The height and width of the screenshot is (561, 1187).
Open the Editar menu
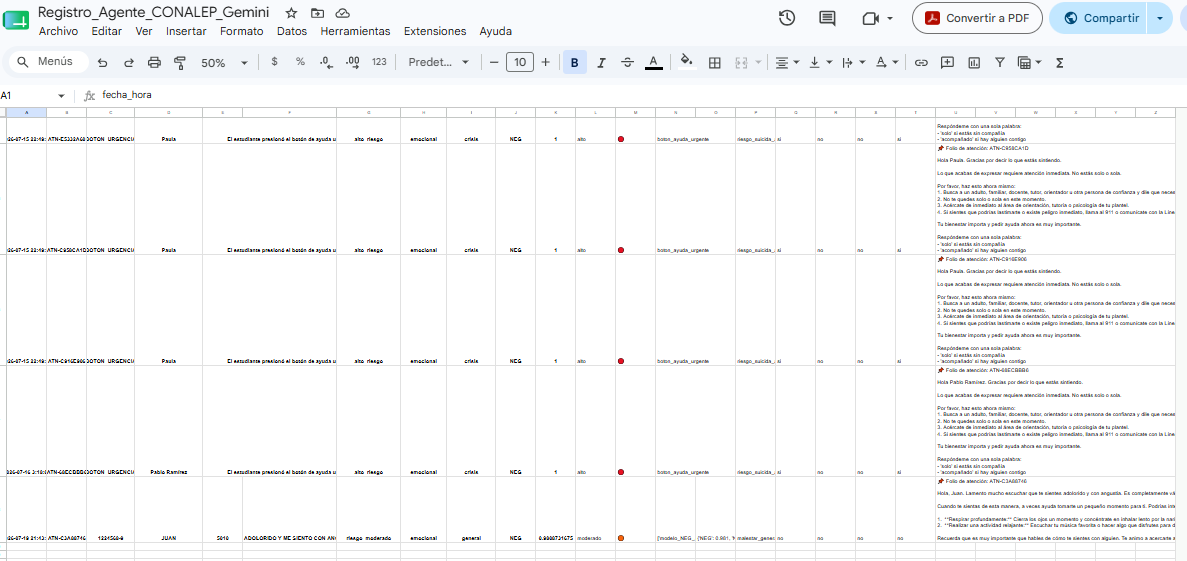(107, 32)
